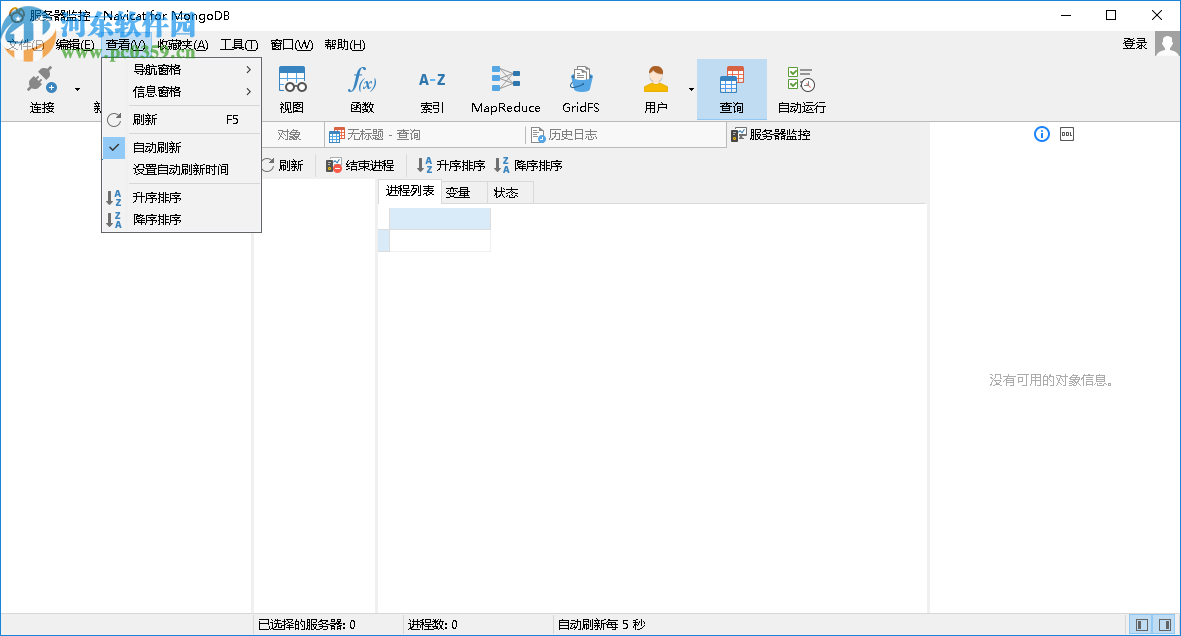
Task: Click the user avatar icon
Action: click(1167, 44)
